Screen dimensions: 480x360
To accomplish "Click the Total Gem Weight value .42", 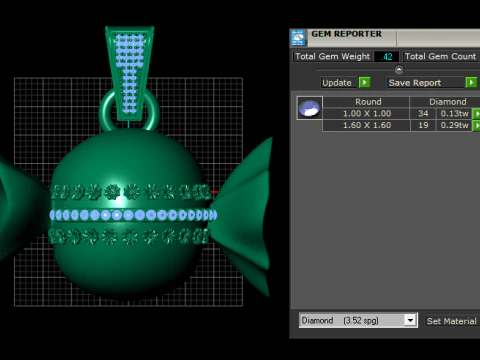I will [x=386, y=56].
